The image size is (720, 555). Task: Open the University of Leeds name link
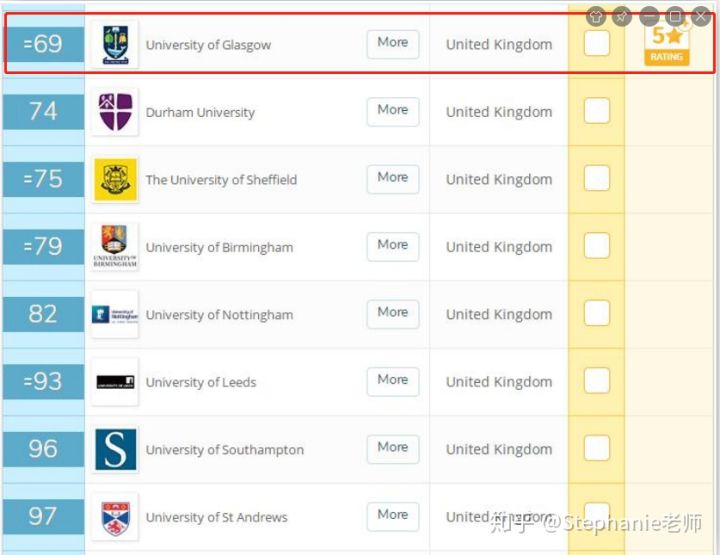click(201, 382)
